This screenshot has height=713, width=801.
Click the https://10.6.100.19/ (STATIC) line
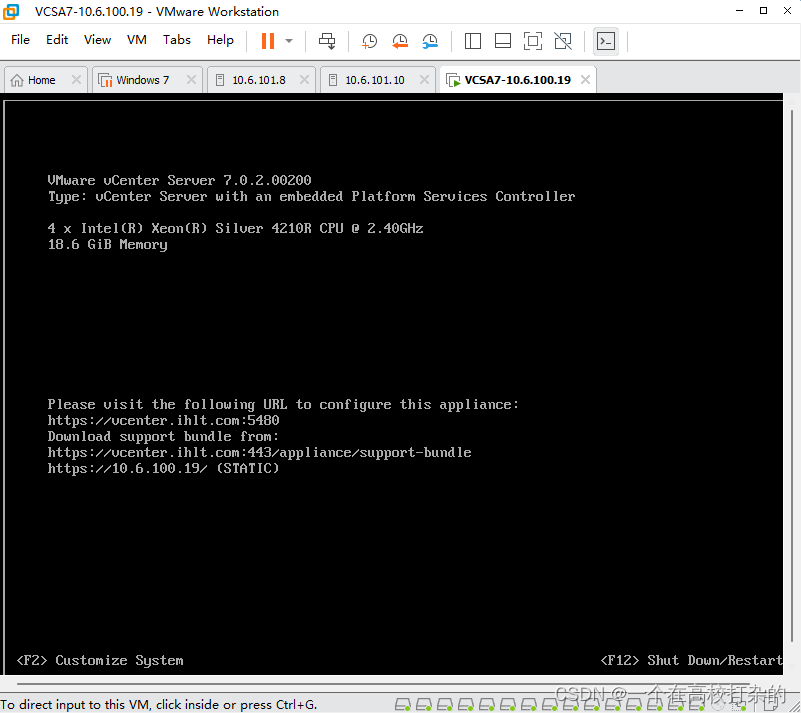pyautogui.click(x=163, y=468)
